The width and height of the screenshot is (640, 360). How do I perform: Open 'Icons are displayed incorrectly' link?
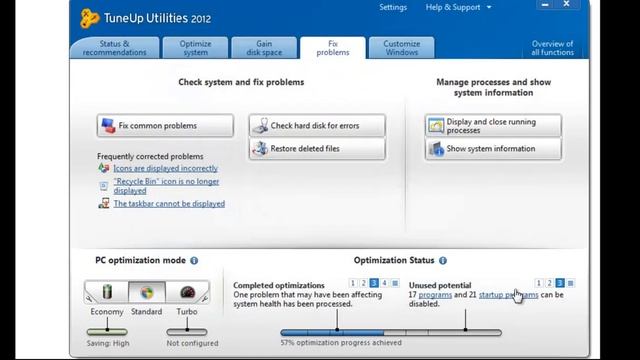pyautogui.click(x=165, y=168)
